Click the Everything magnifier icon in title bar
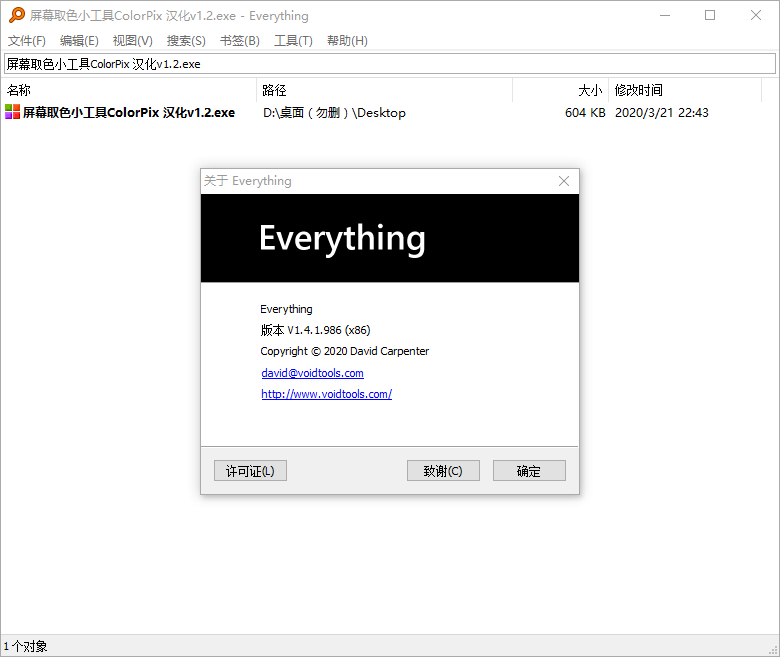780x657 pixels. 16,15
